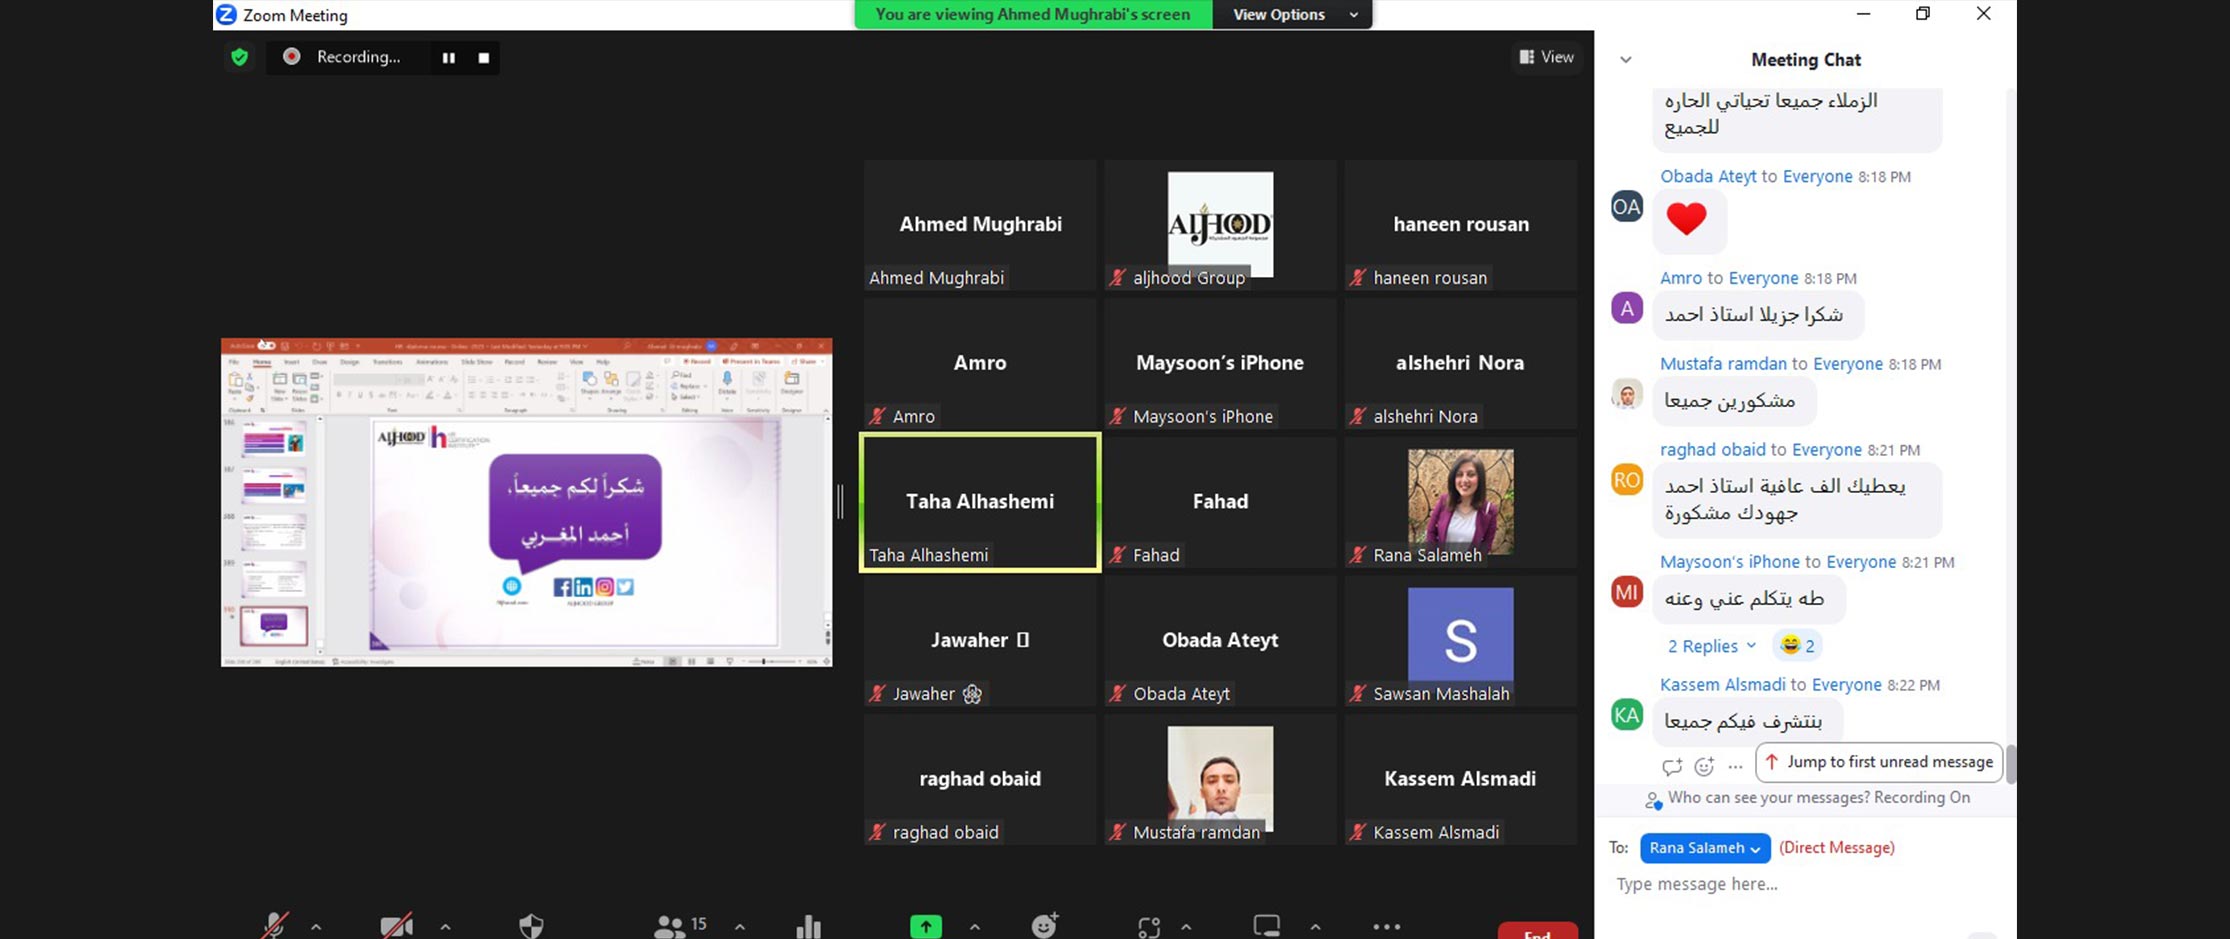Open the Rana Salameh chat recipient dropdown
The width and height of the screenshot is (2230, 939).
(x=1704, y=848)
